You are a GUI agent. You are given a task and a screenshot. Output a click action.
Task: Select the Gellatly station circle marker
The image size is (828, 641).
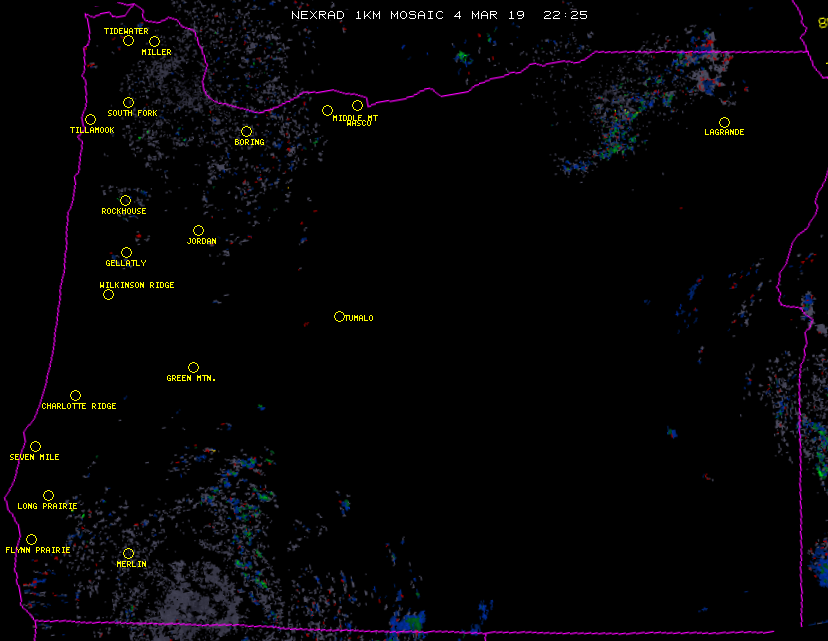(126, 253)
